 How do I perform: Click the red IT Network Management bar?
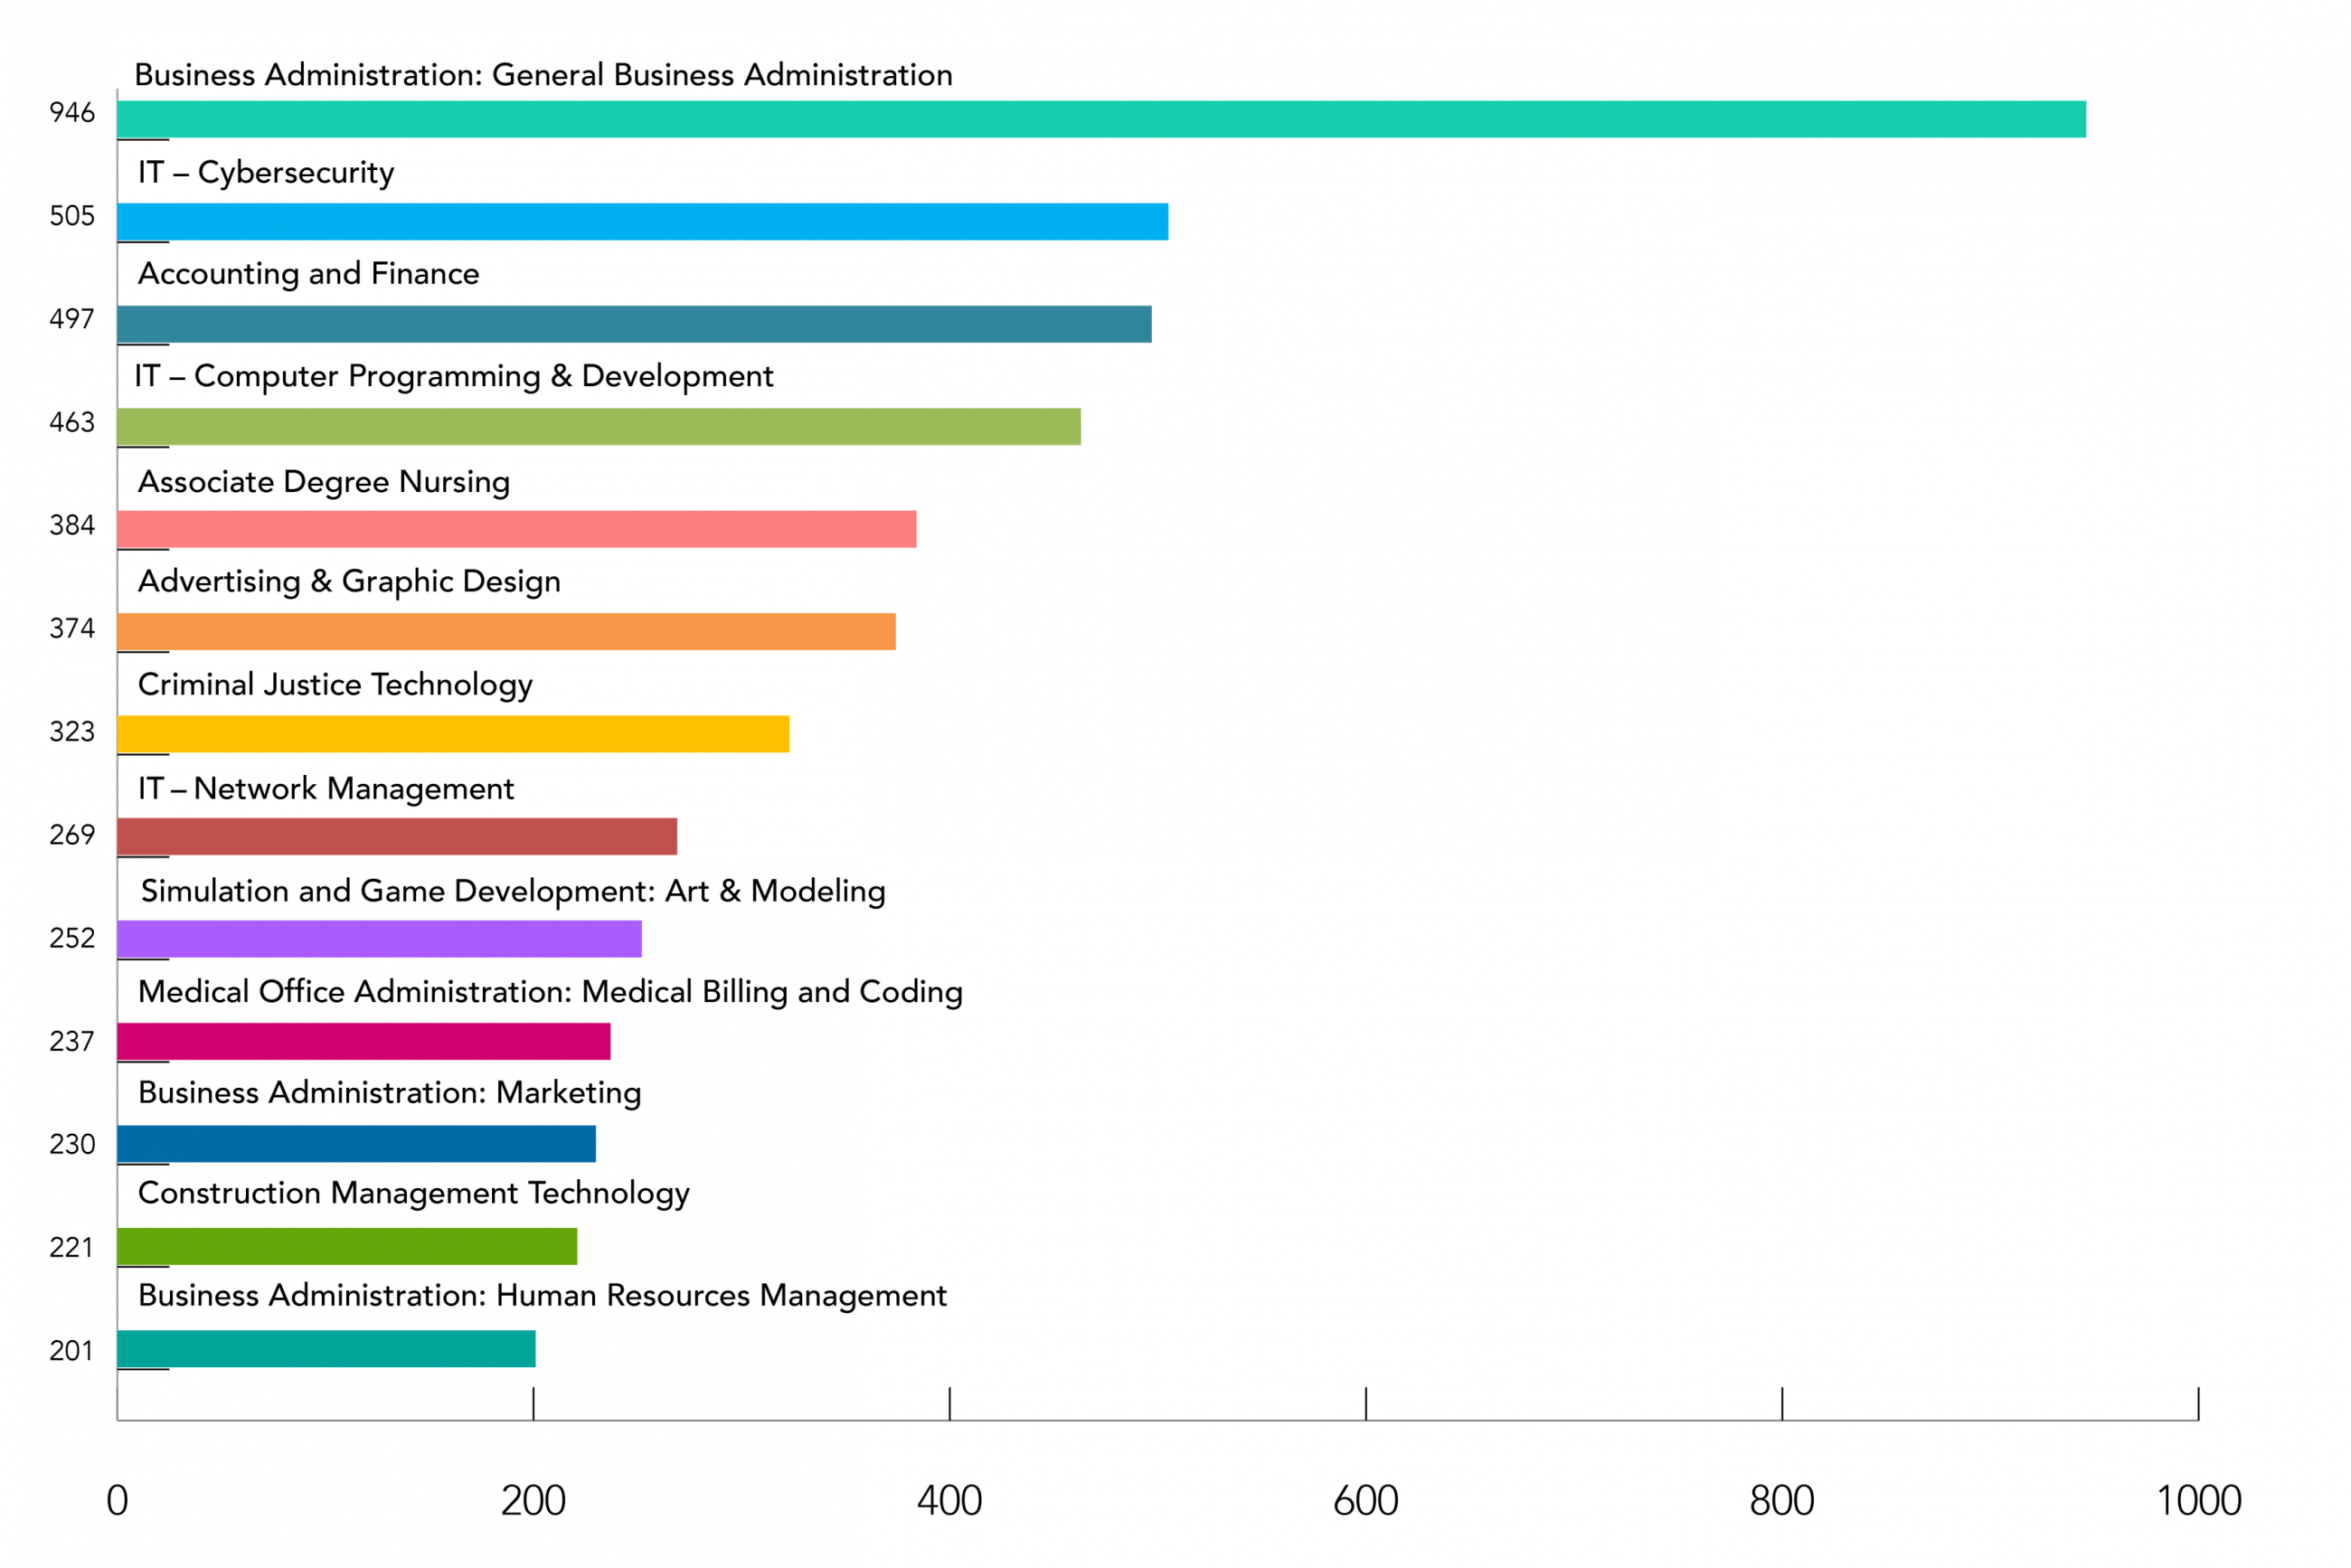(397, 837)
